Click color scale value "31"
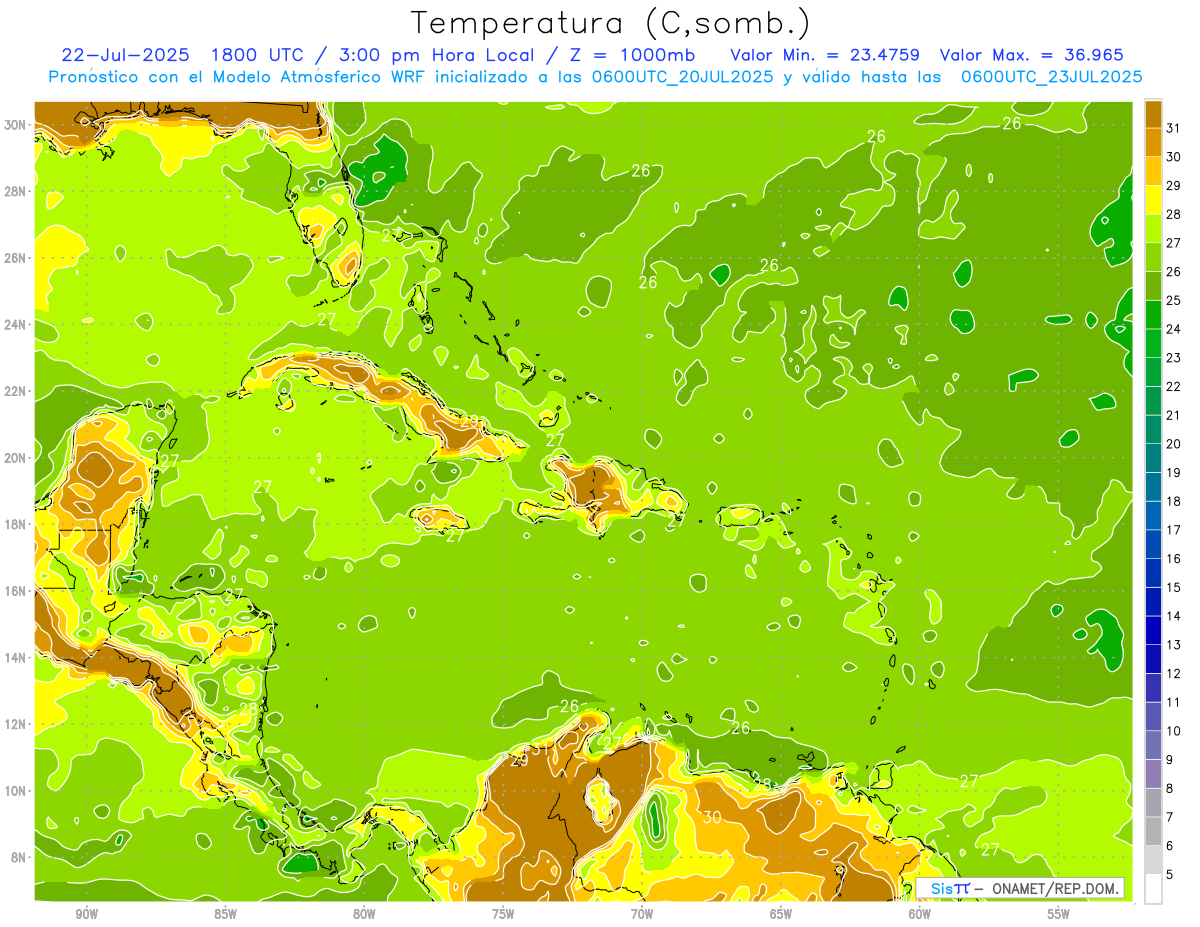The height and width of the screenshot is (927, 1200). (x=1174, y=128)
